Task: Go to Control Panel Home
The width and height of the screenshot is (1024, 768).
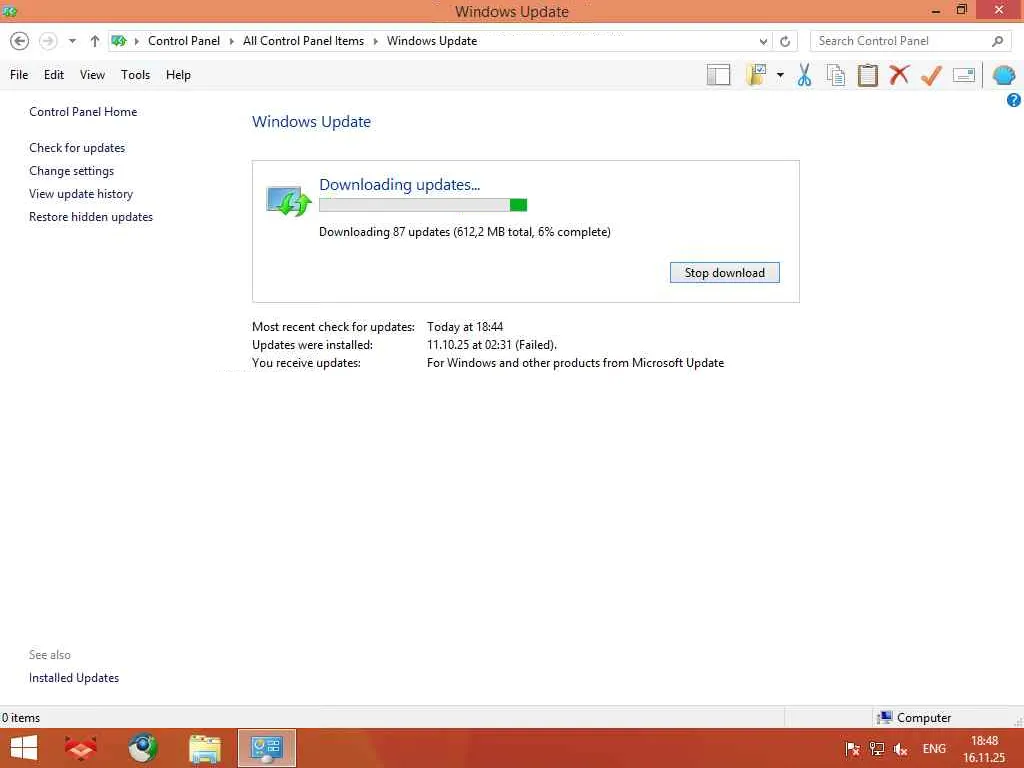Action: click(83, 112)
